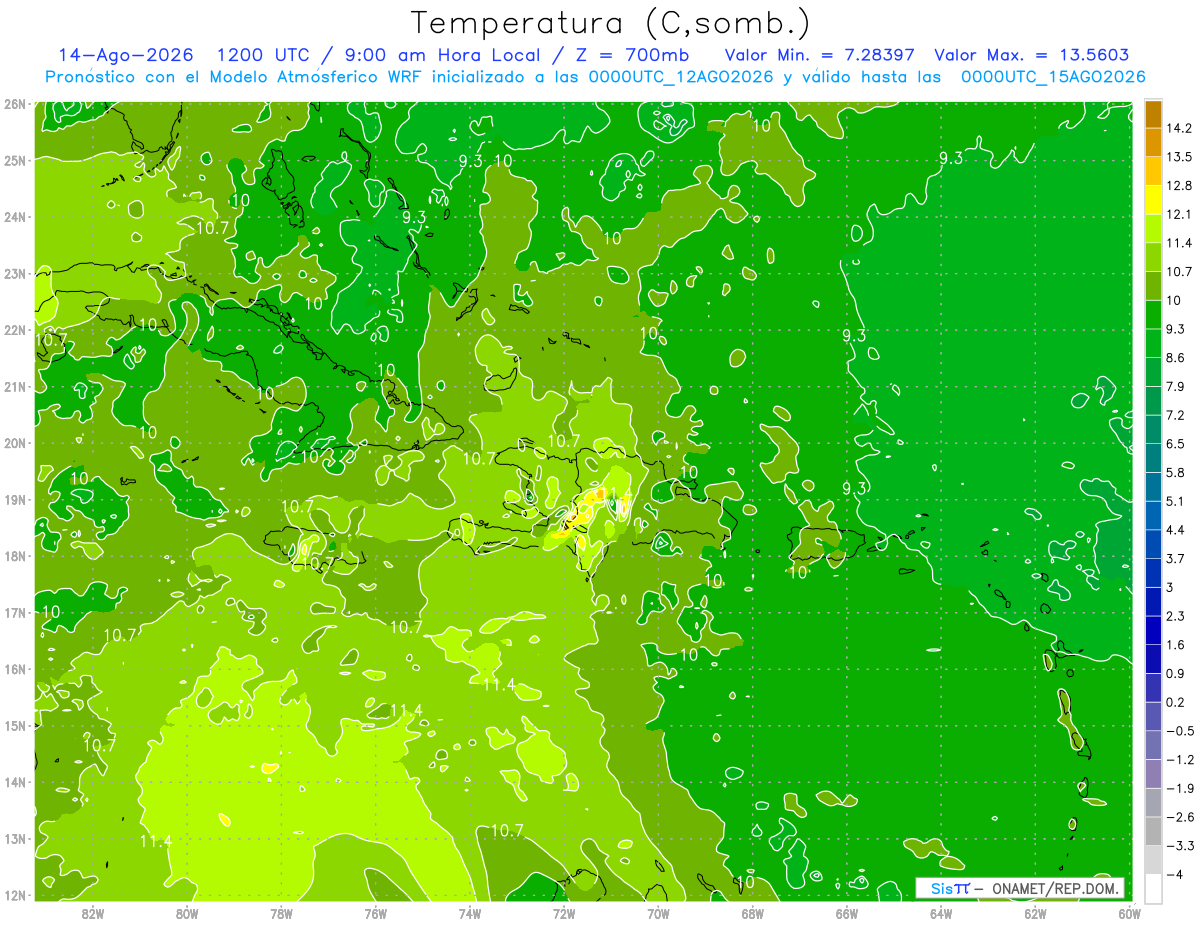Screen dimensions: 1200x927
Task: Pick the white swatch below -4 in colorbar
Action: coord(1153,888)
